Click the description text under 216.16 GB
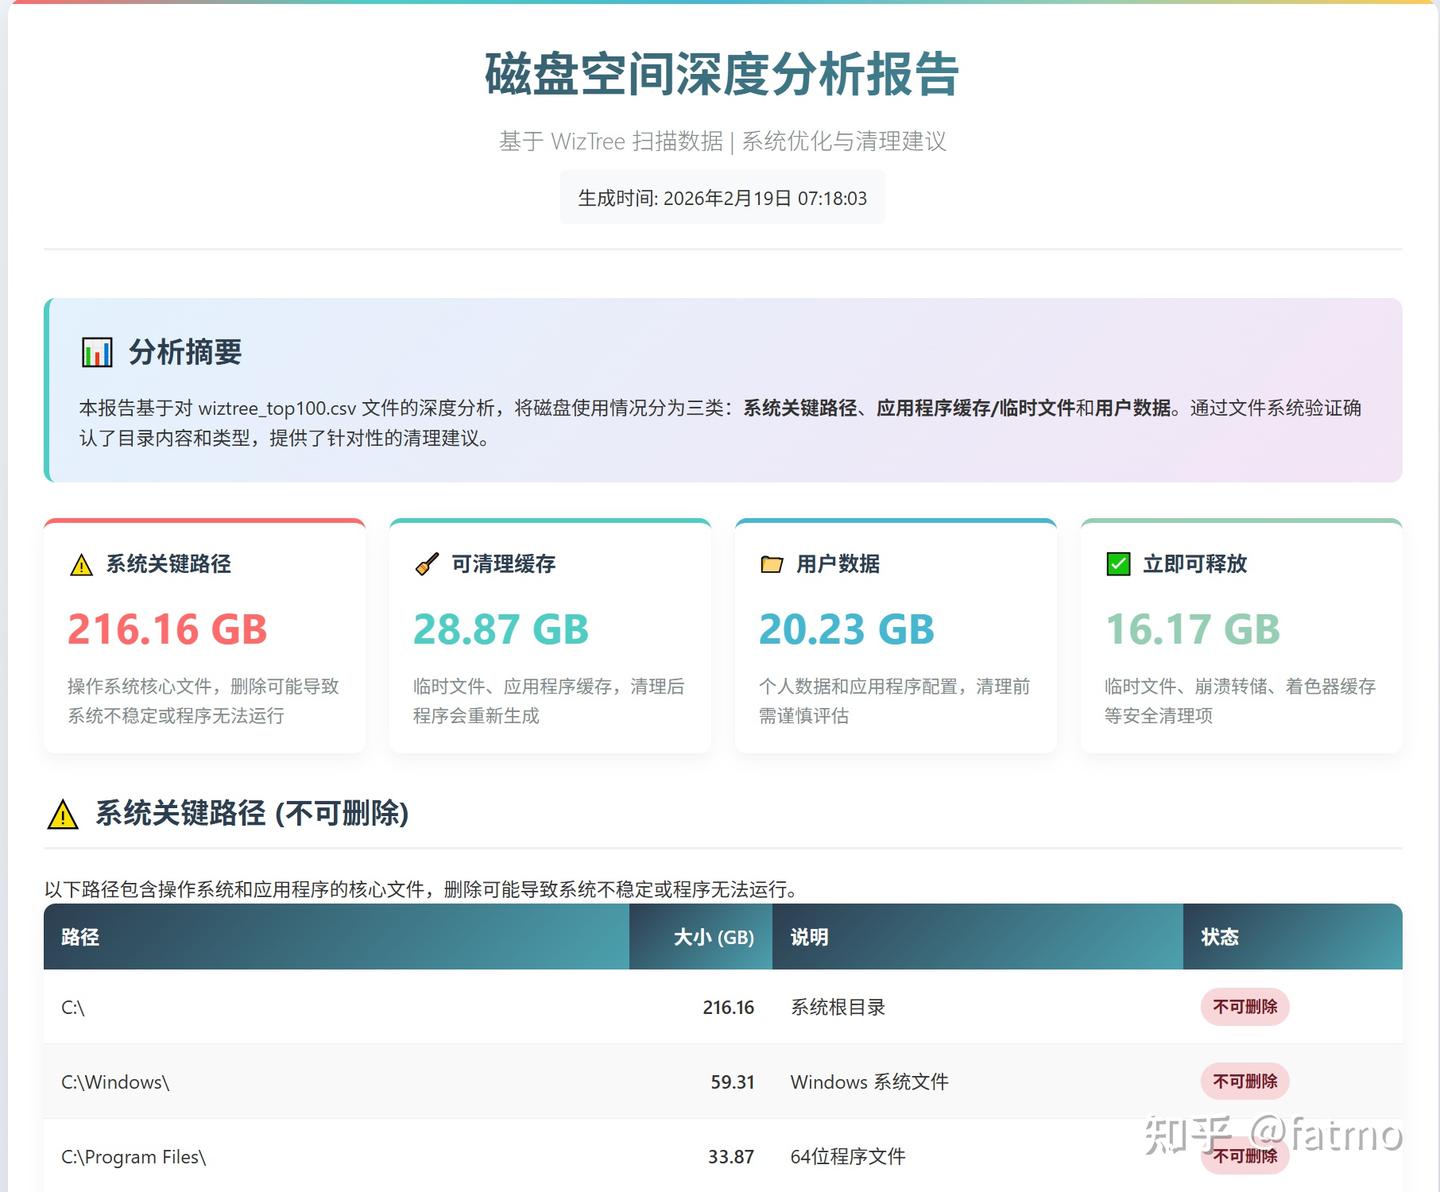Screen dimensions: 1440x1192 [203, 700]
